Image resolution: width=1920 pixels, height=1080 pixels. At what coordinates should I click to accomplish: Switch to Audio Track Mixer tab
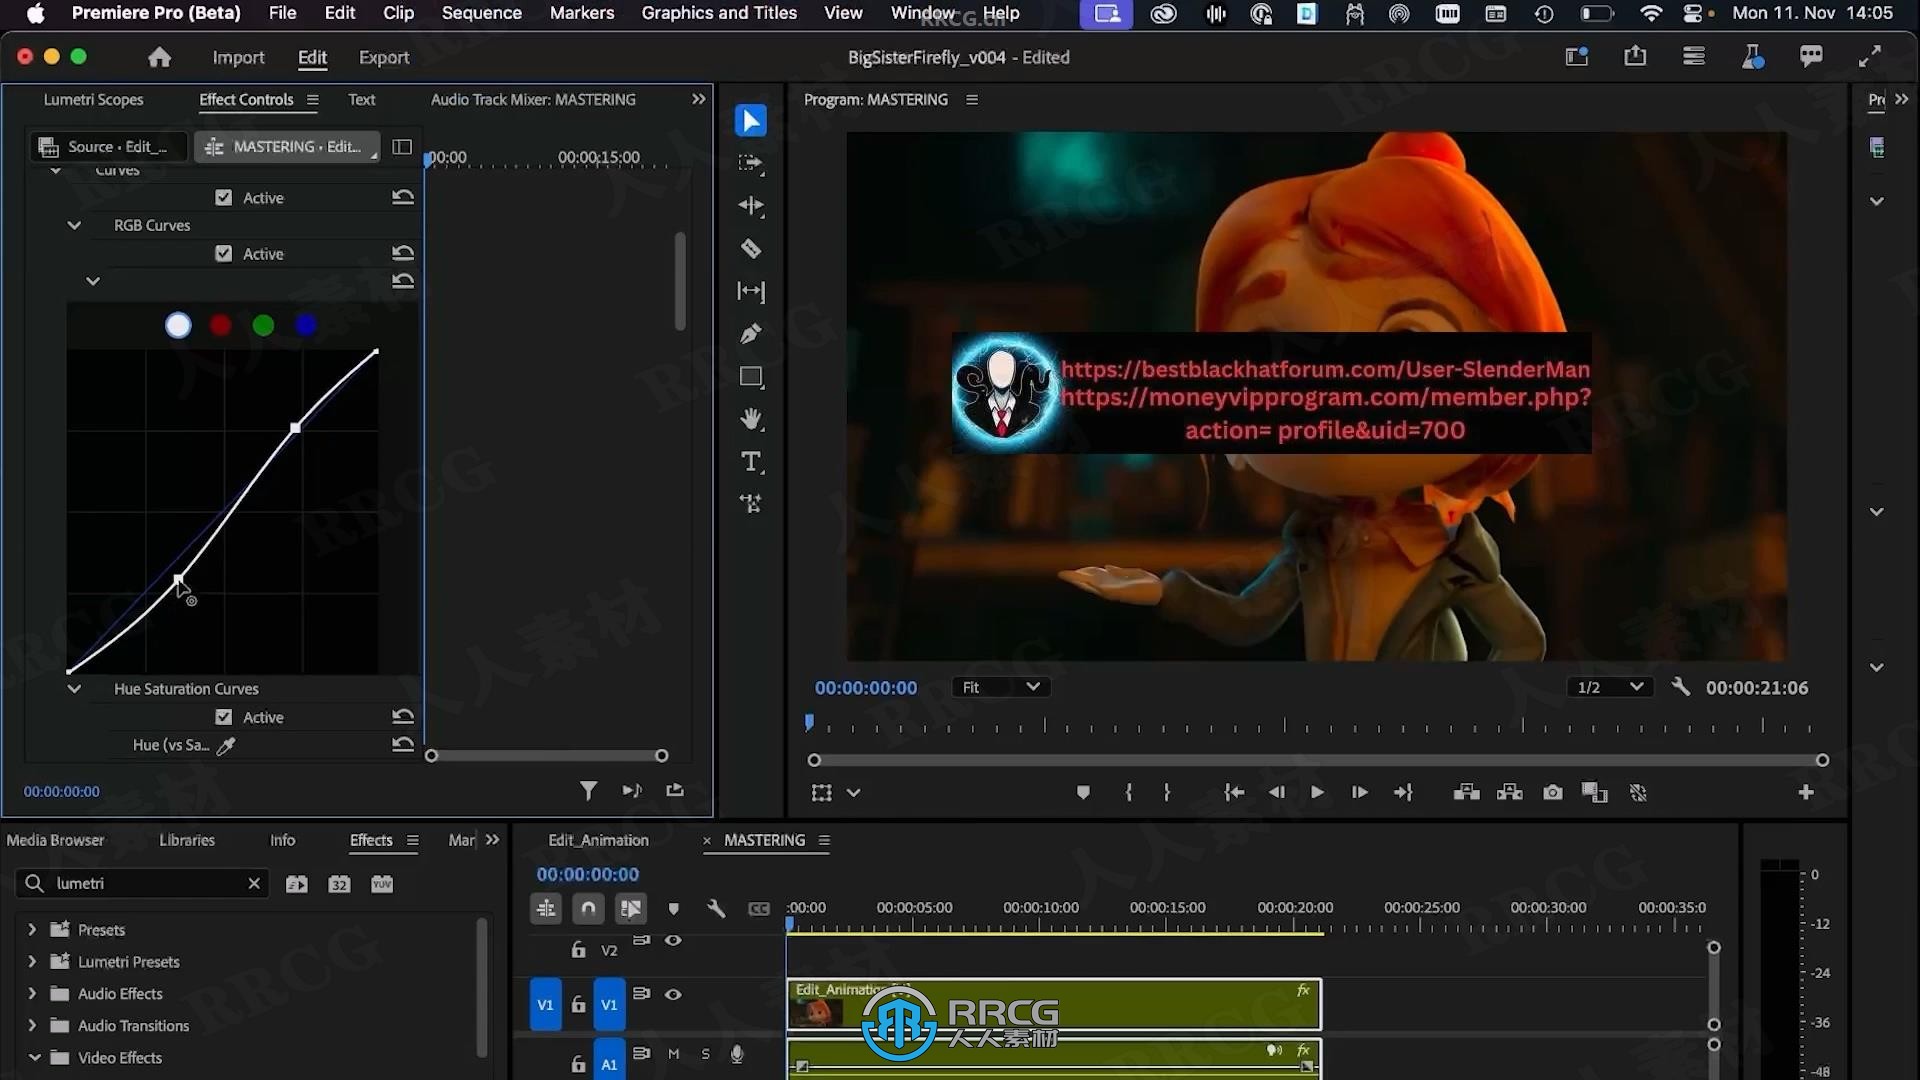click(x=533, y=100)
